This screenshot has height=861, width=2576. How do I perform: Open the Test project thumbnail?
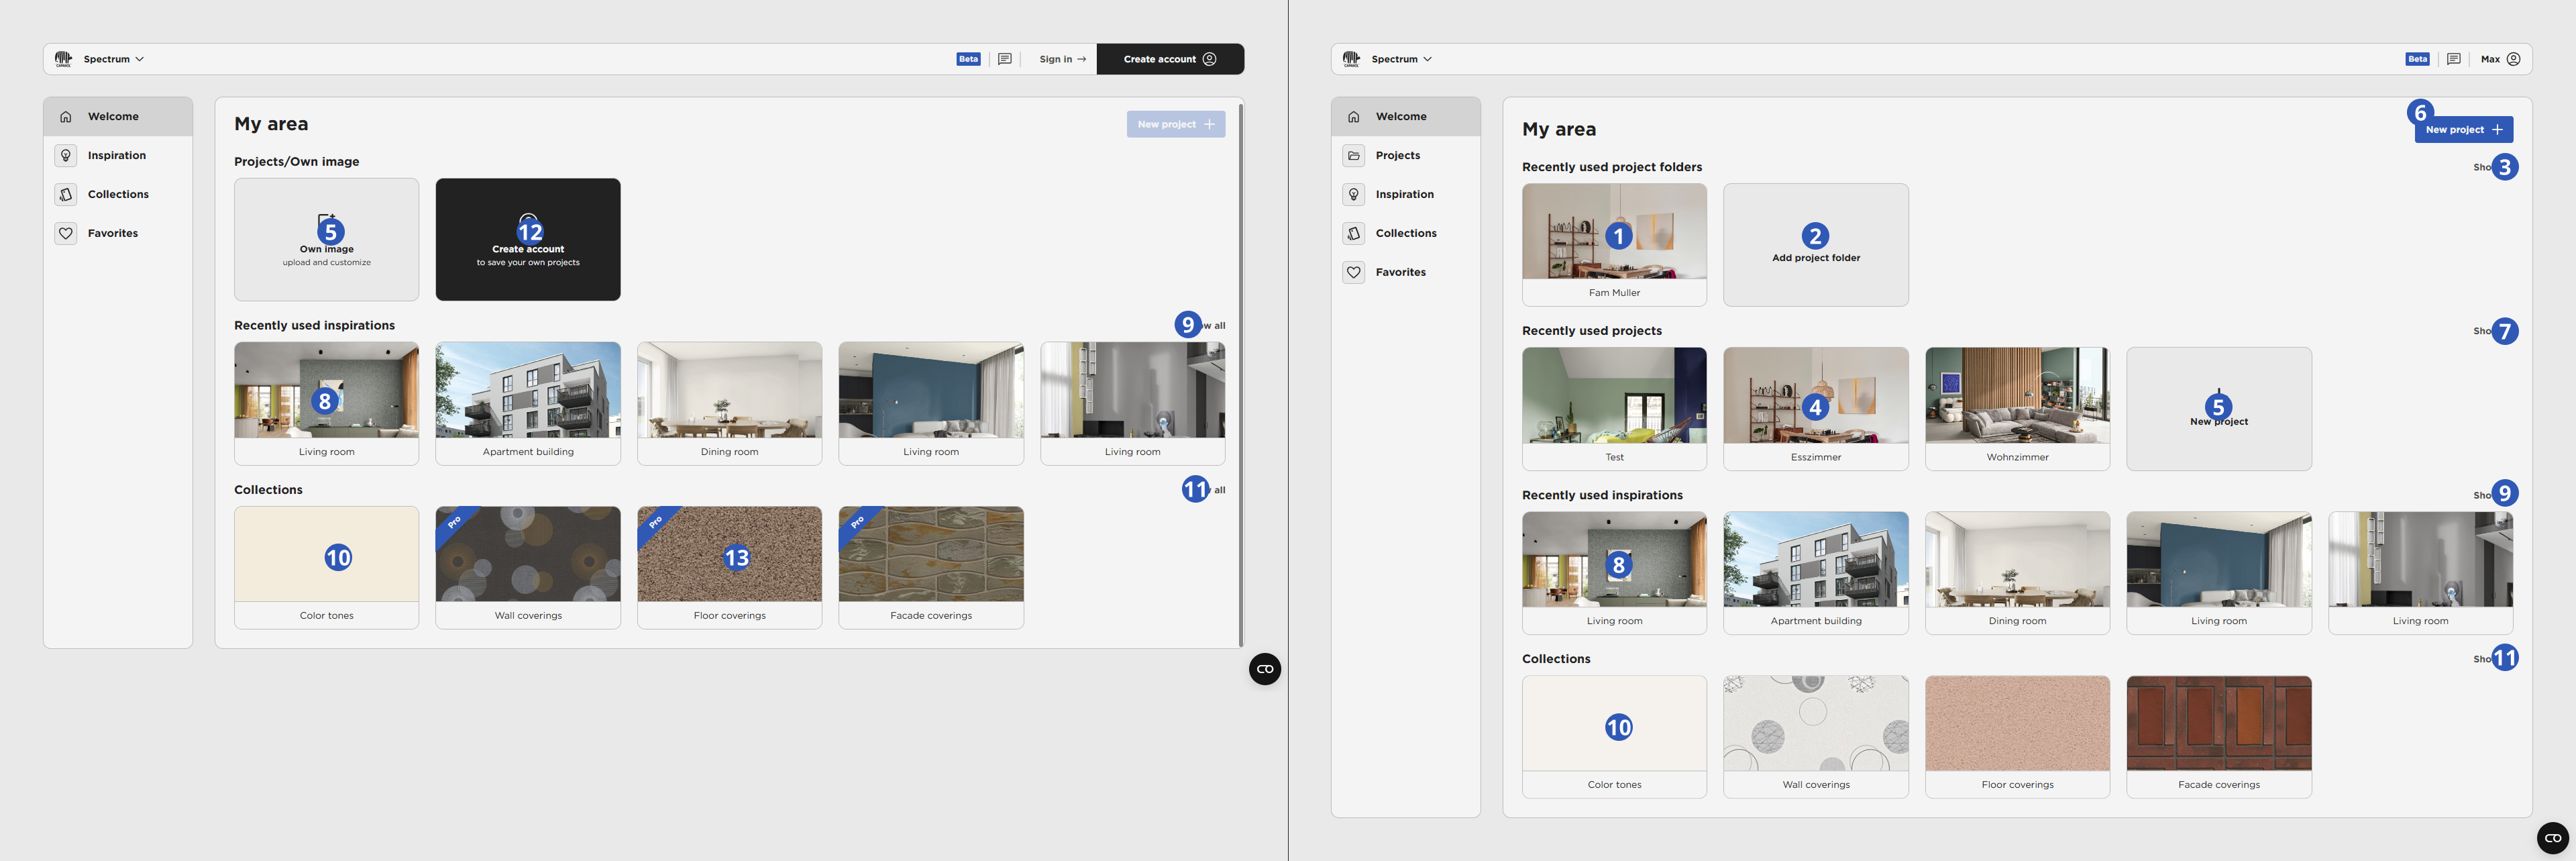coord(1613,408)
